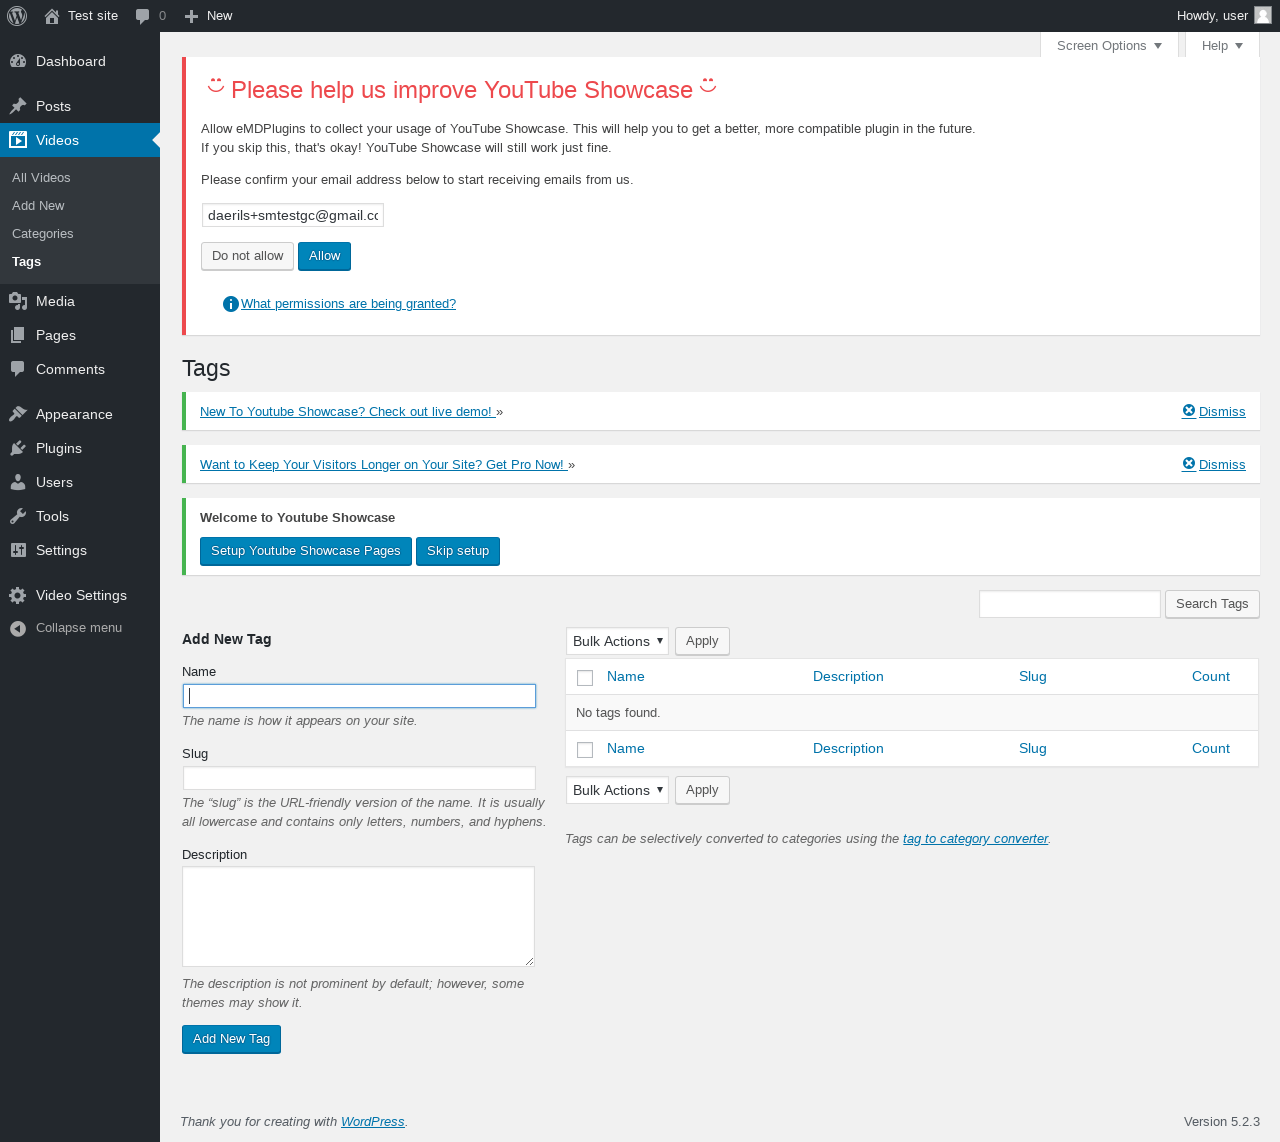Screen dimensions: 1280x1142
Task: Click the Appearance paintbrush icon
Action: point(18,414)
